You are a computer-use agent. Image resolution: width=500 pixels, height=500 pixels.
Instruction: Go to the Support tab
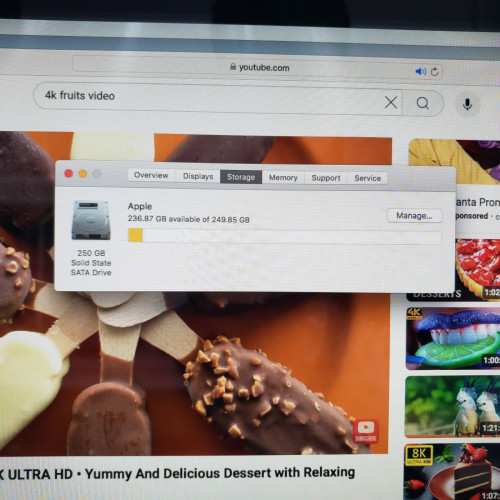[x=326, y=178]
